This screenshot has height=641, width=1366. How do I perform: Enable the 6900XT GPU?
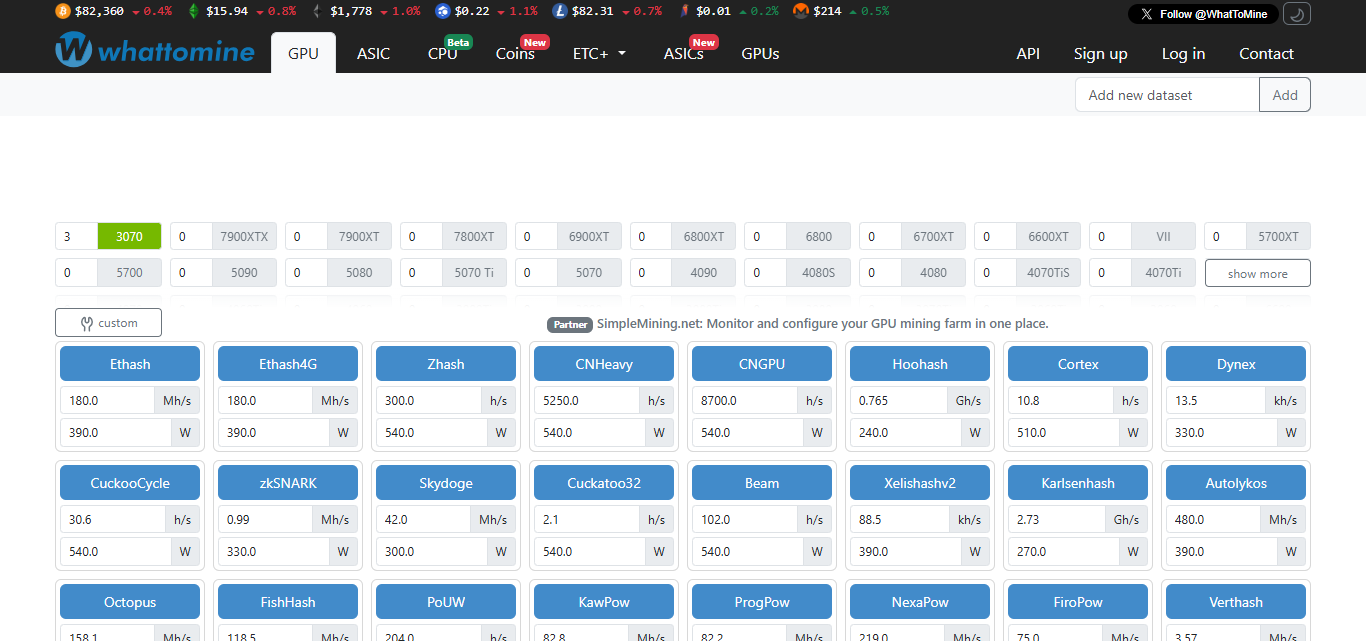(589, 237)
